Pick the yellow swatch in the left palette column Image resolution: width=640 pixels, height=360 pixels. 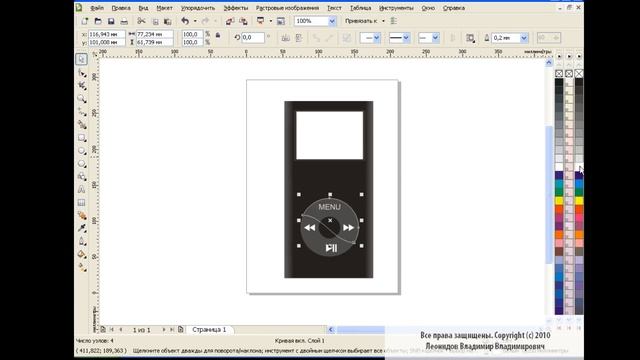(559, 201)
